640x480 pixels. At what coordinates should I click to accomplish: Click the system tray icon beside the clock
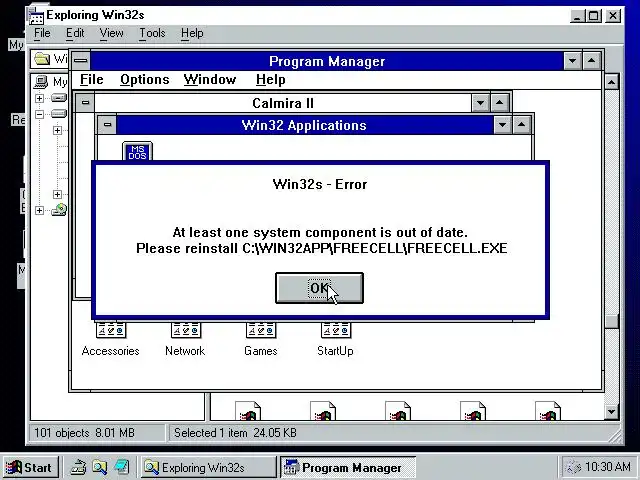573,467
